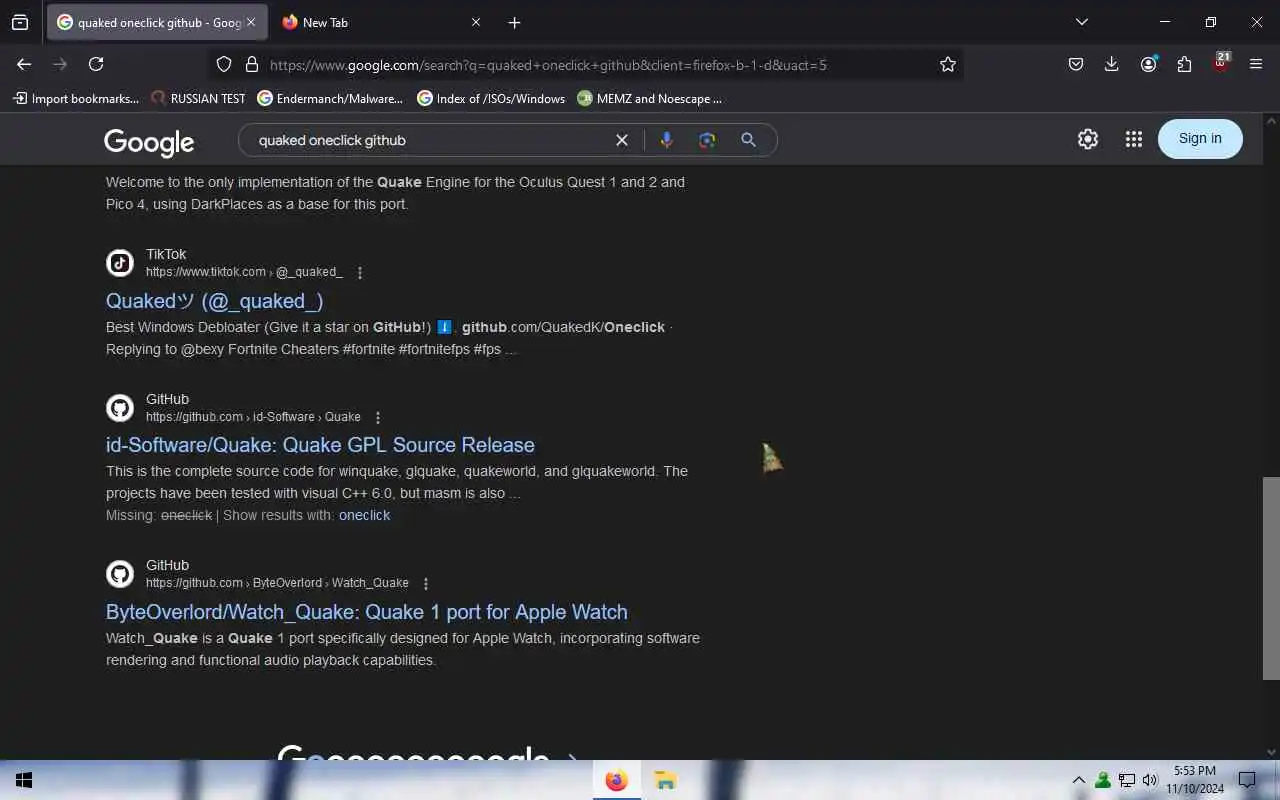Click the page vertical scrollbar thumb
The width and height of the screenshot is (1280, 800).
pyautogui.click(x=1271, y=579)
